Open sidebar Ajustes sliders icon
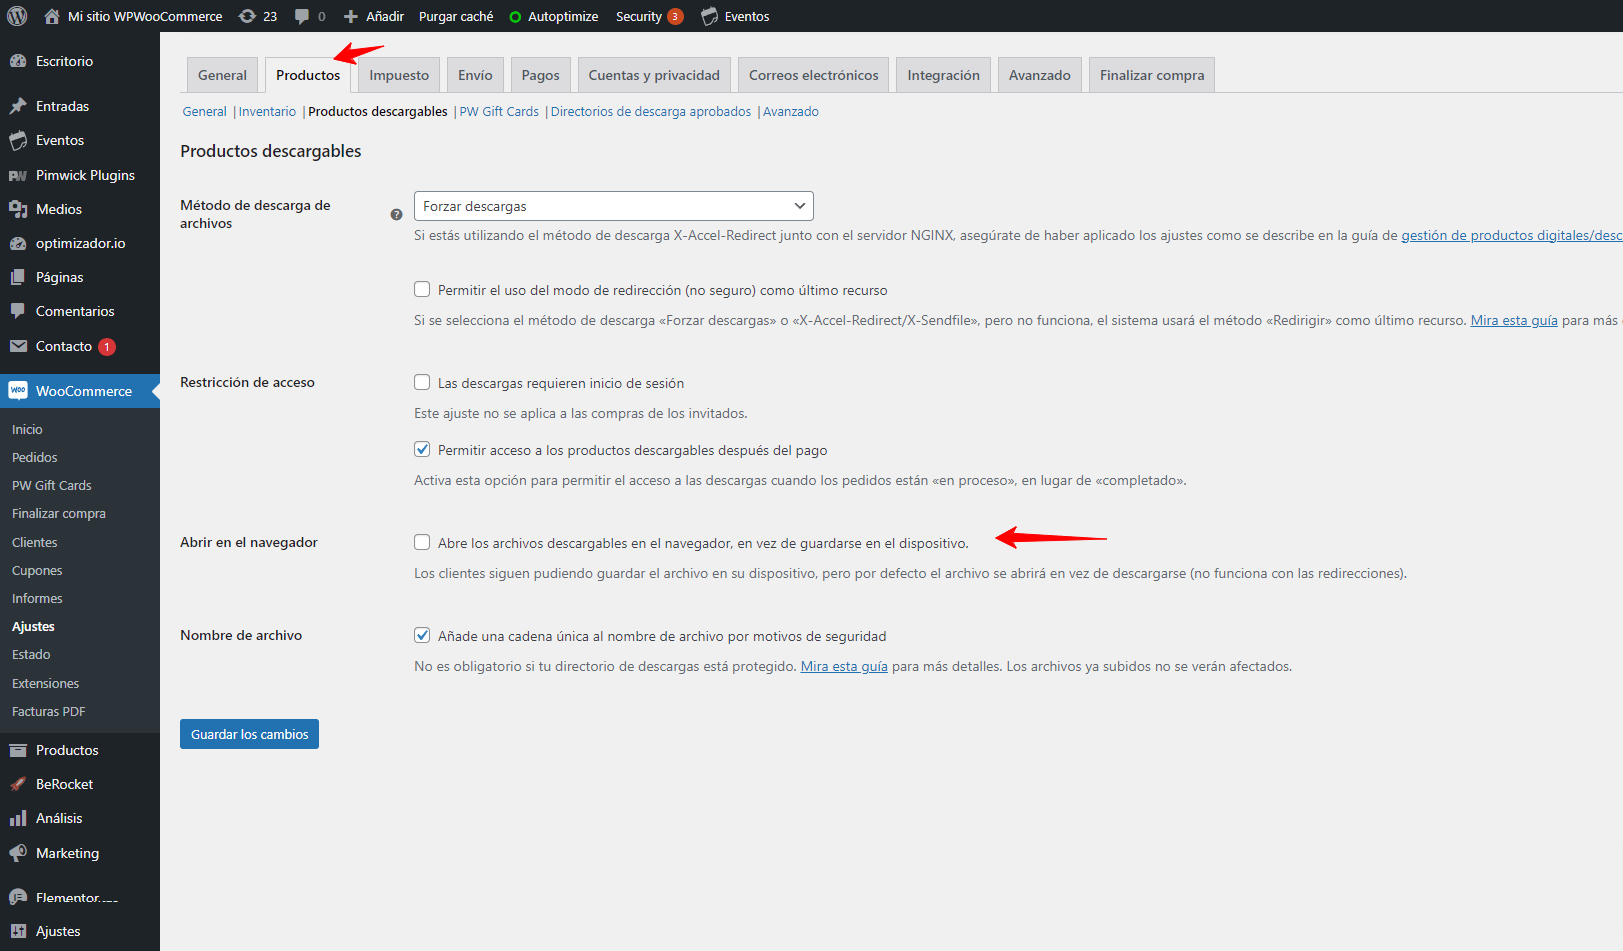The height and width of the screenshot is (951, 1623). click(x=18, y=931)
